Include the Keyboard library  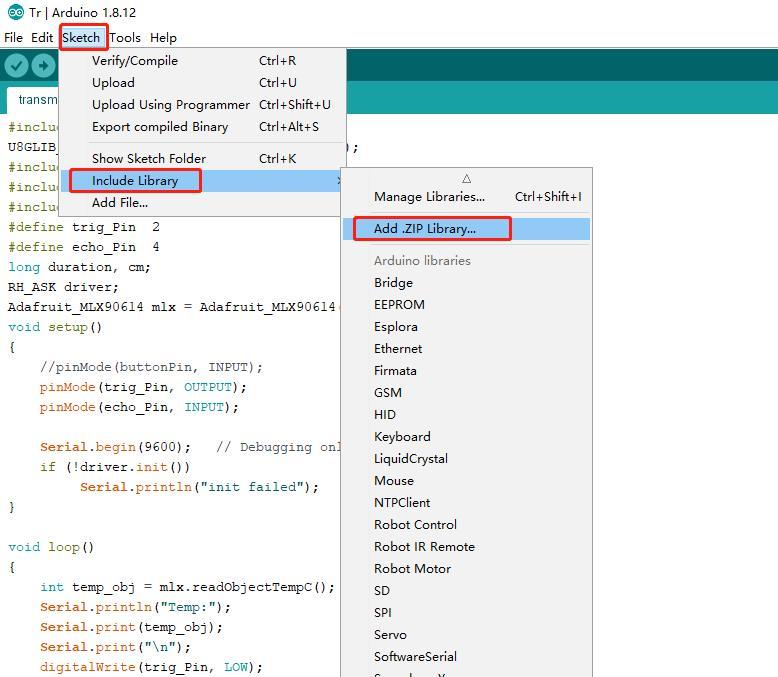466,436
